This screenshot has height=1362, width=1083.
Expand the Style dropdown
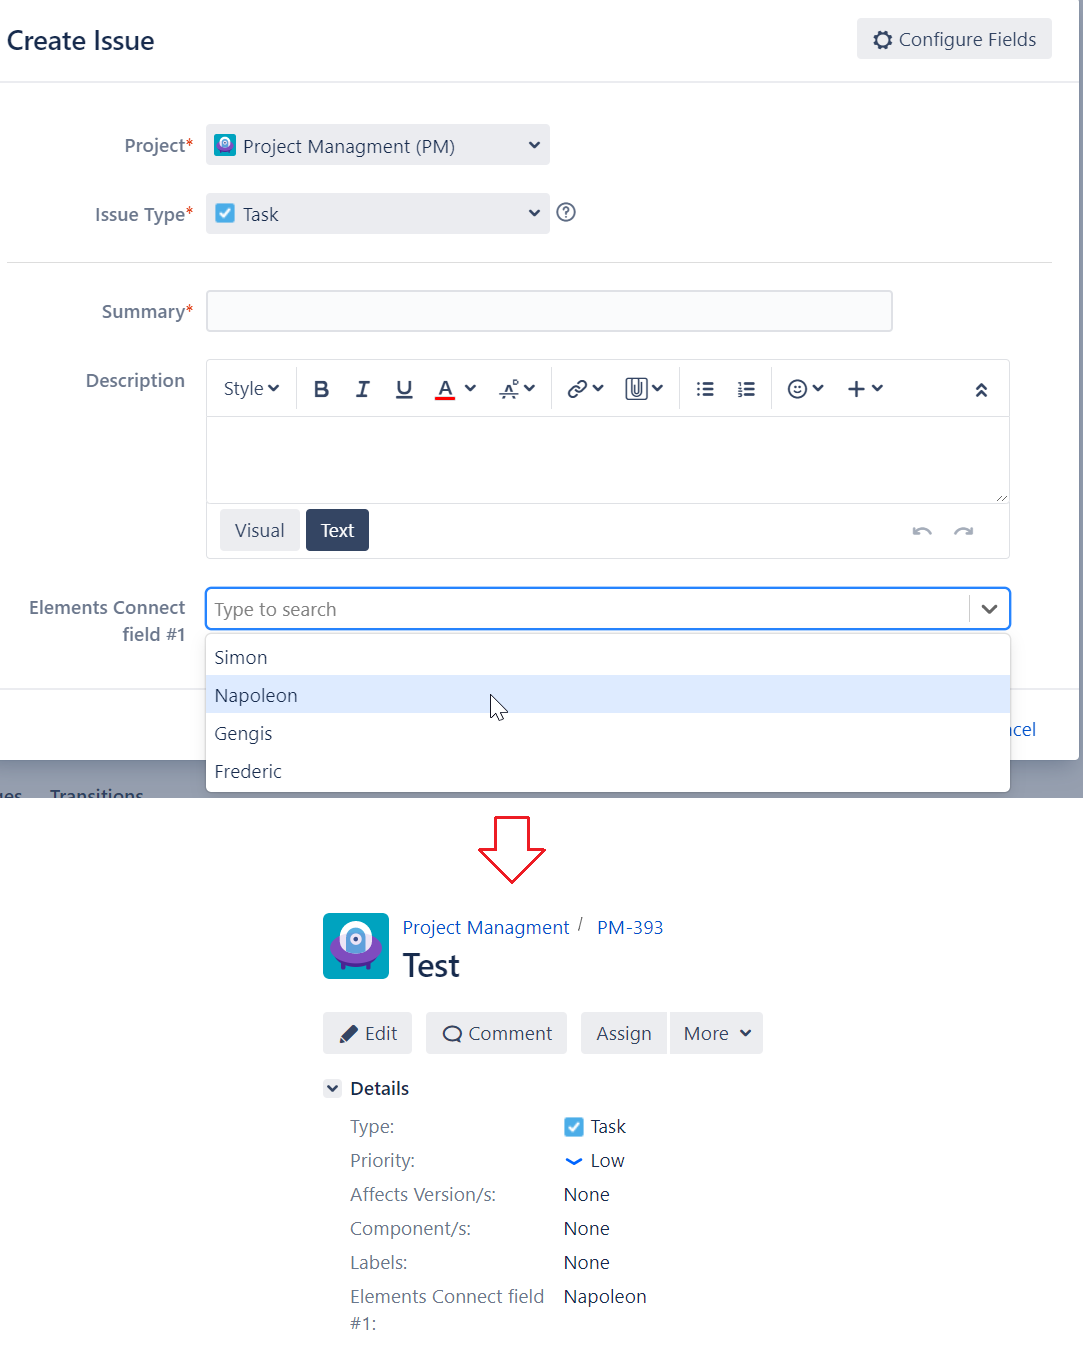click(251, 389)
